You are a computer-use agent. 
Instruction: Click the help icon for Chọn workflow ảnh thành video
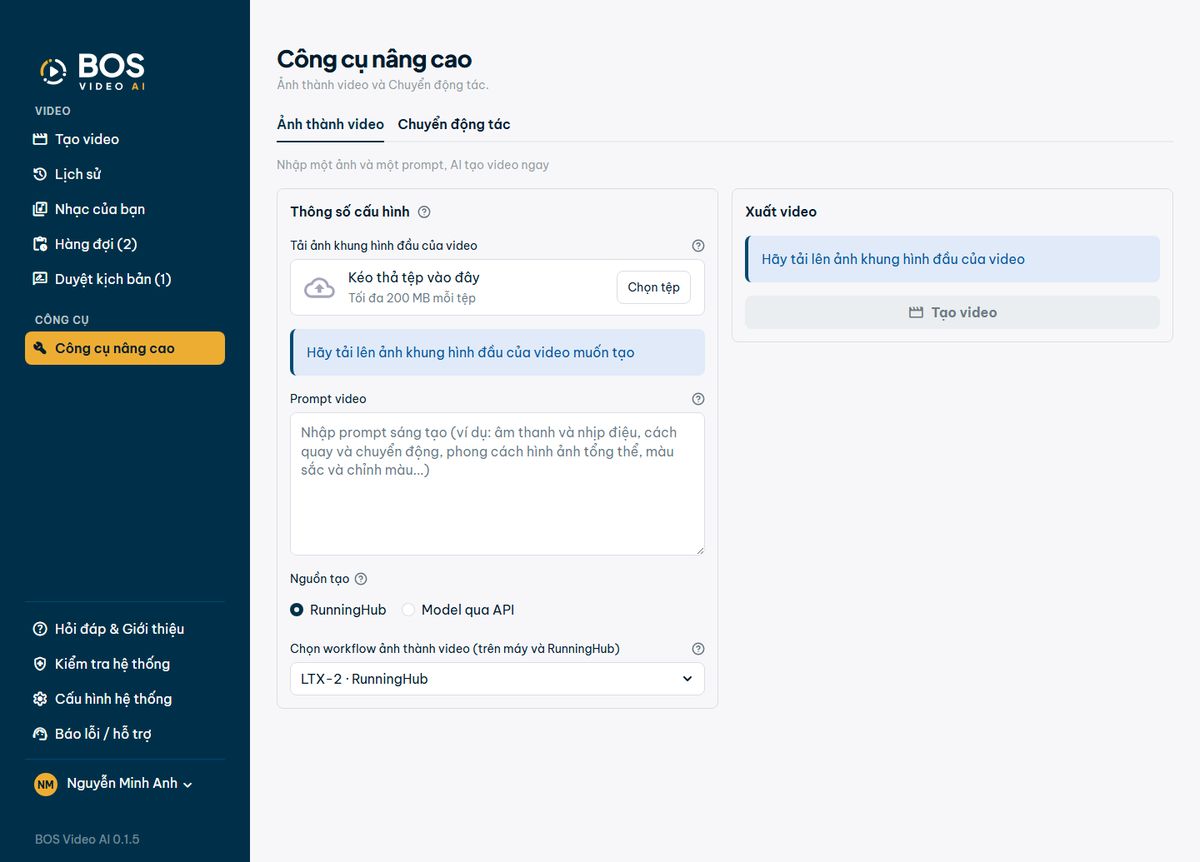click(698, 649)
